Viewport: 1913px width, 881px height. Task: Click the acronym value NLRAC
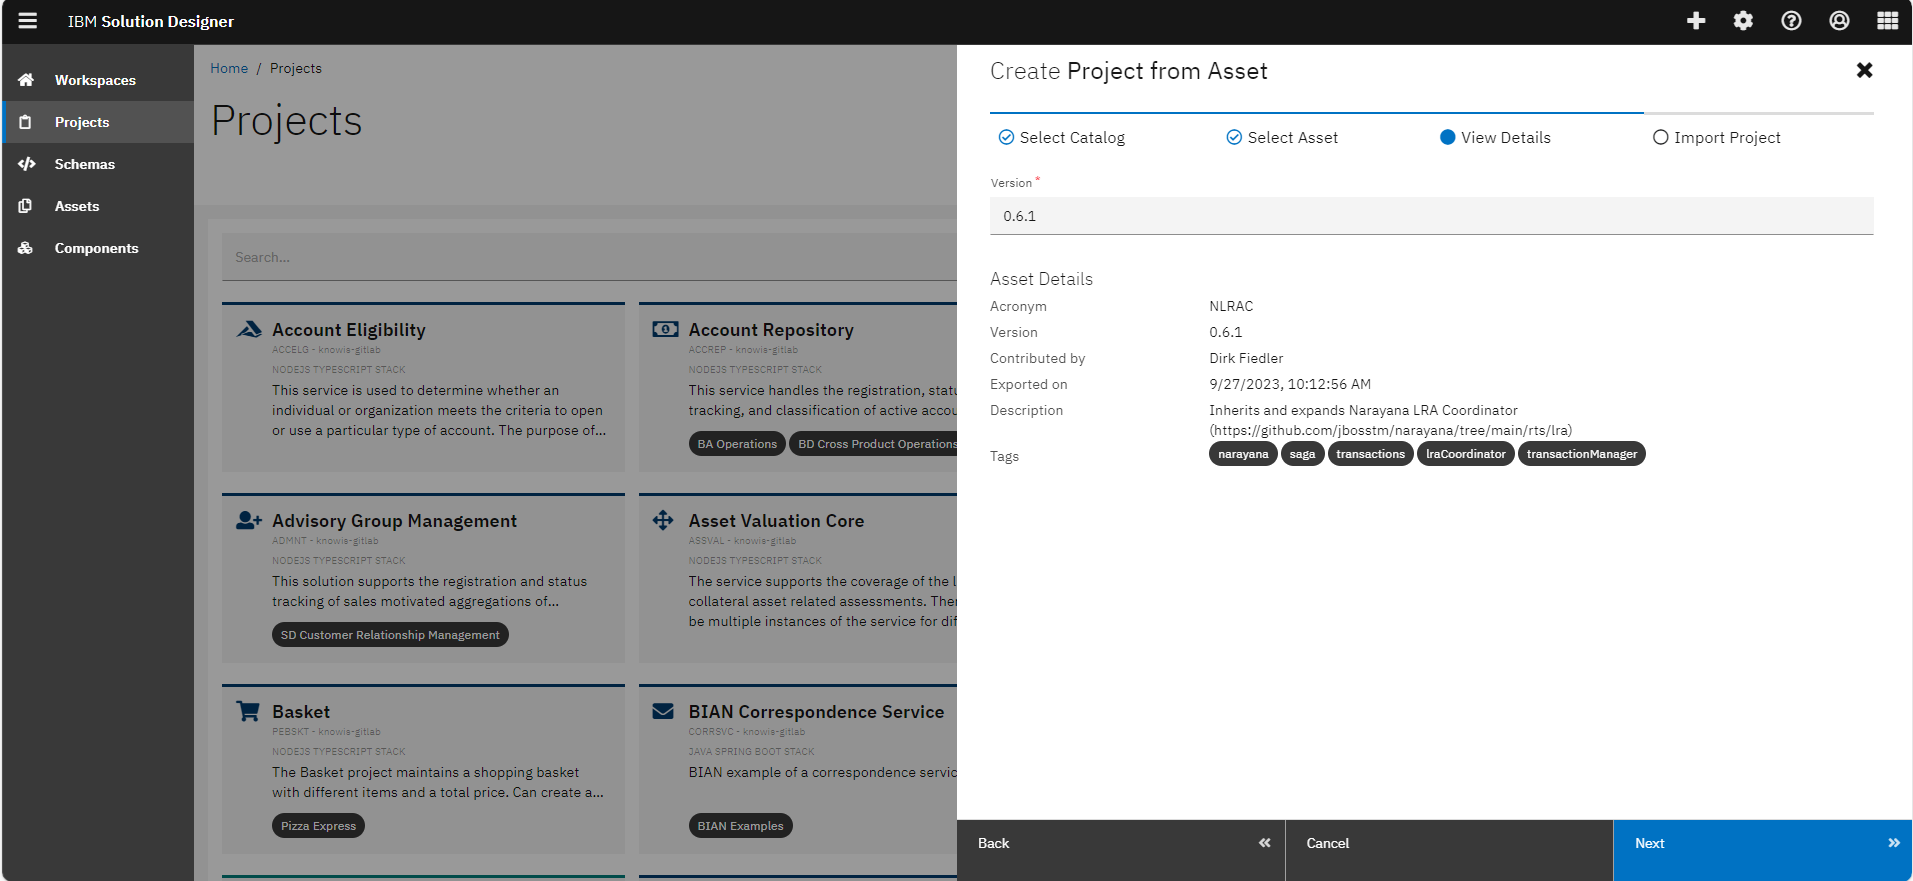(x=1231, y=306)
